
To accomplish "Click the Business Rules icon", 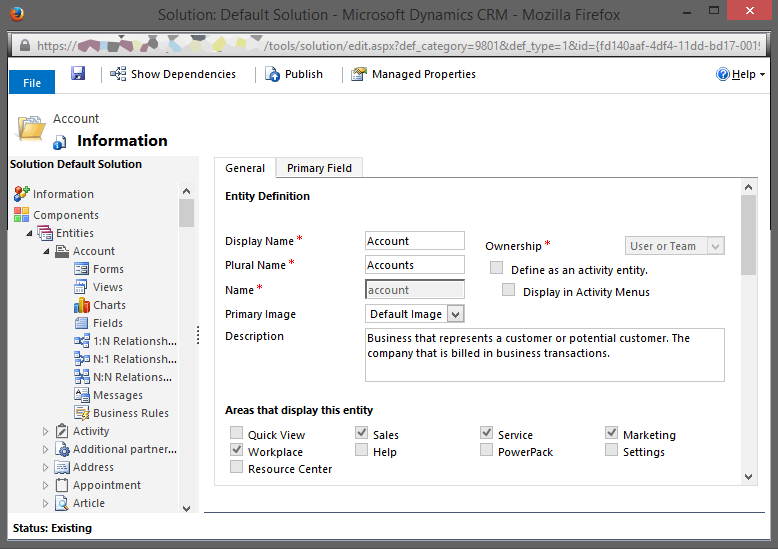I will [82, 413].
